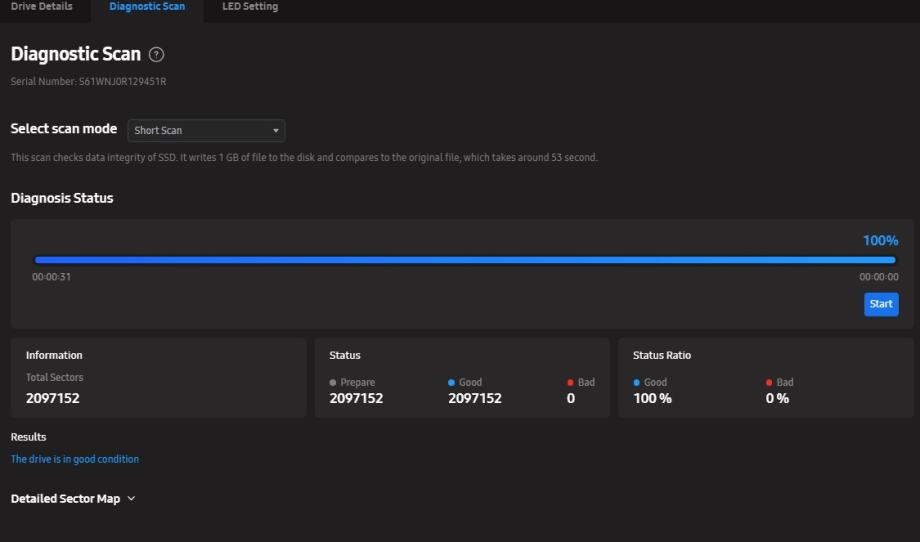
Task: Click 'The drive is in good condition' link
Action: (x=75, y=459)
